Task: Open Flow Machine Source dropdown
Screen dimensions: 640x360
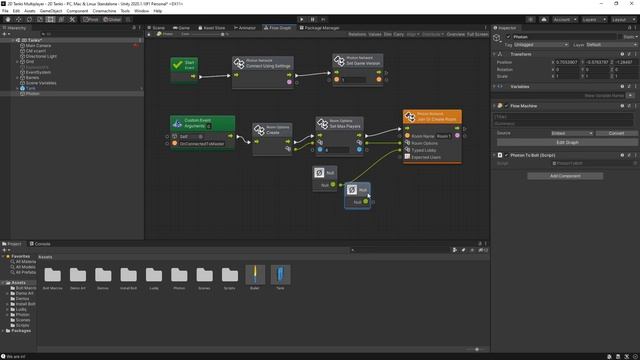Action: pos(572,133)
